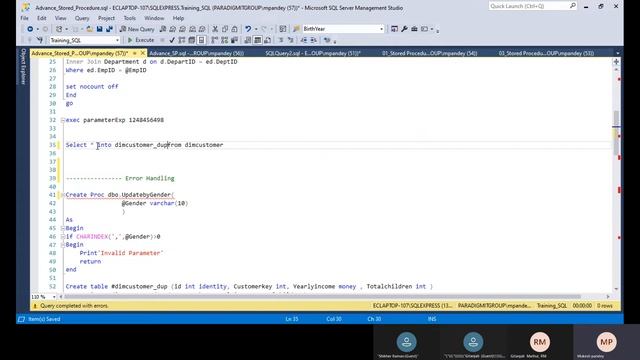Save the current query with Save icon
The width and height of the screenshot is (640, 360).
[99, 29]
